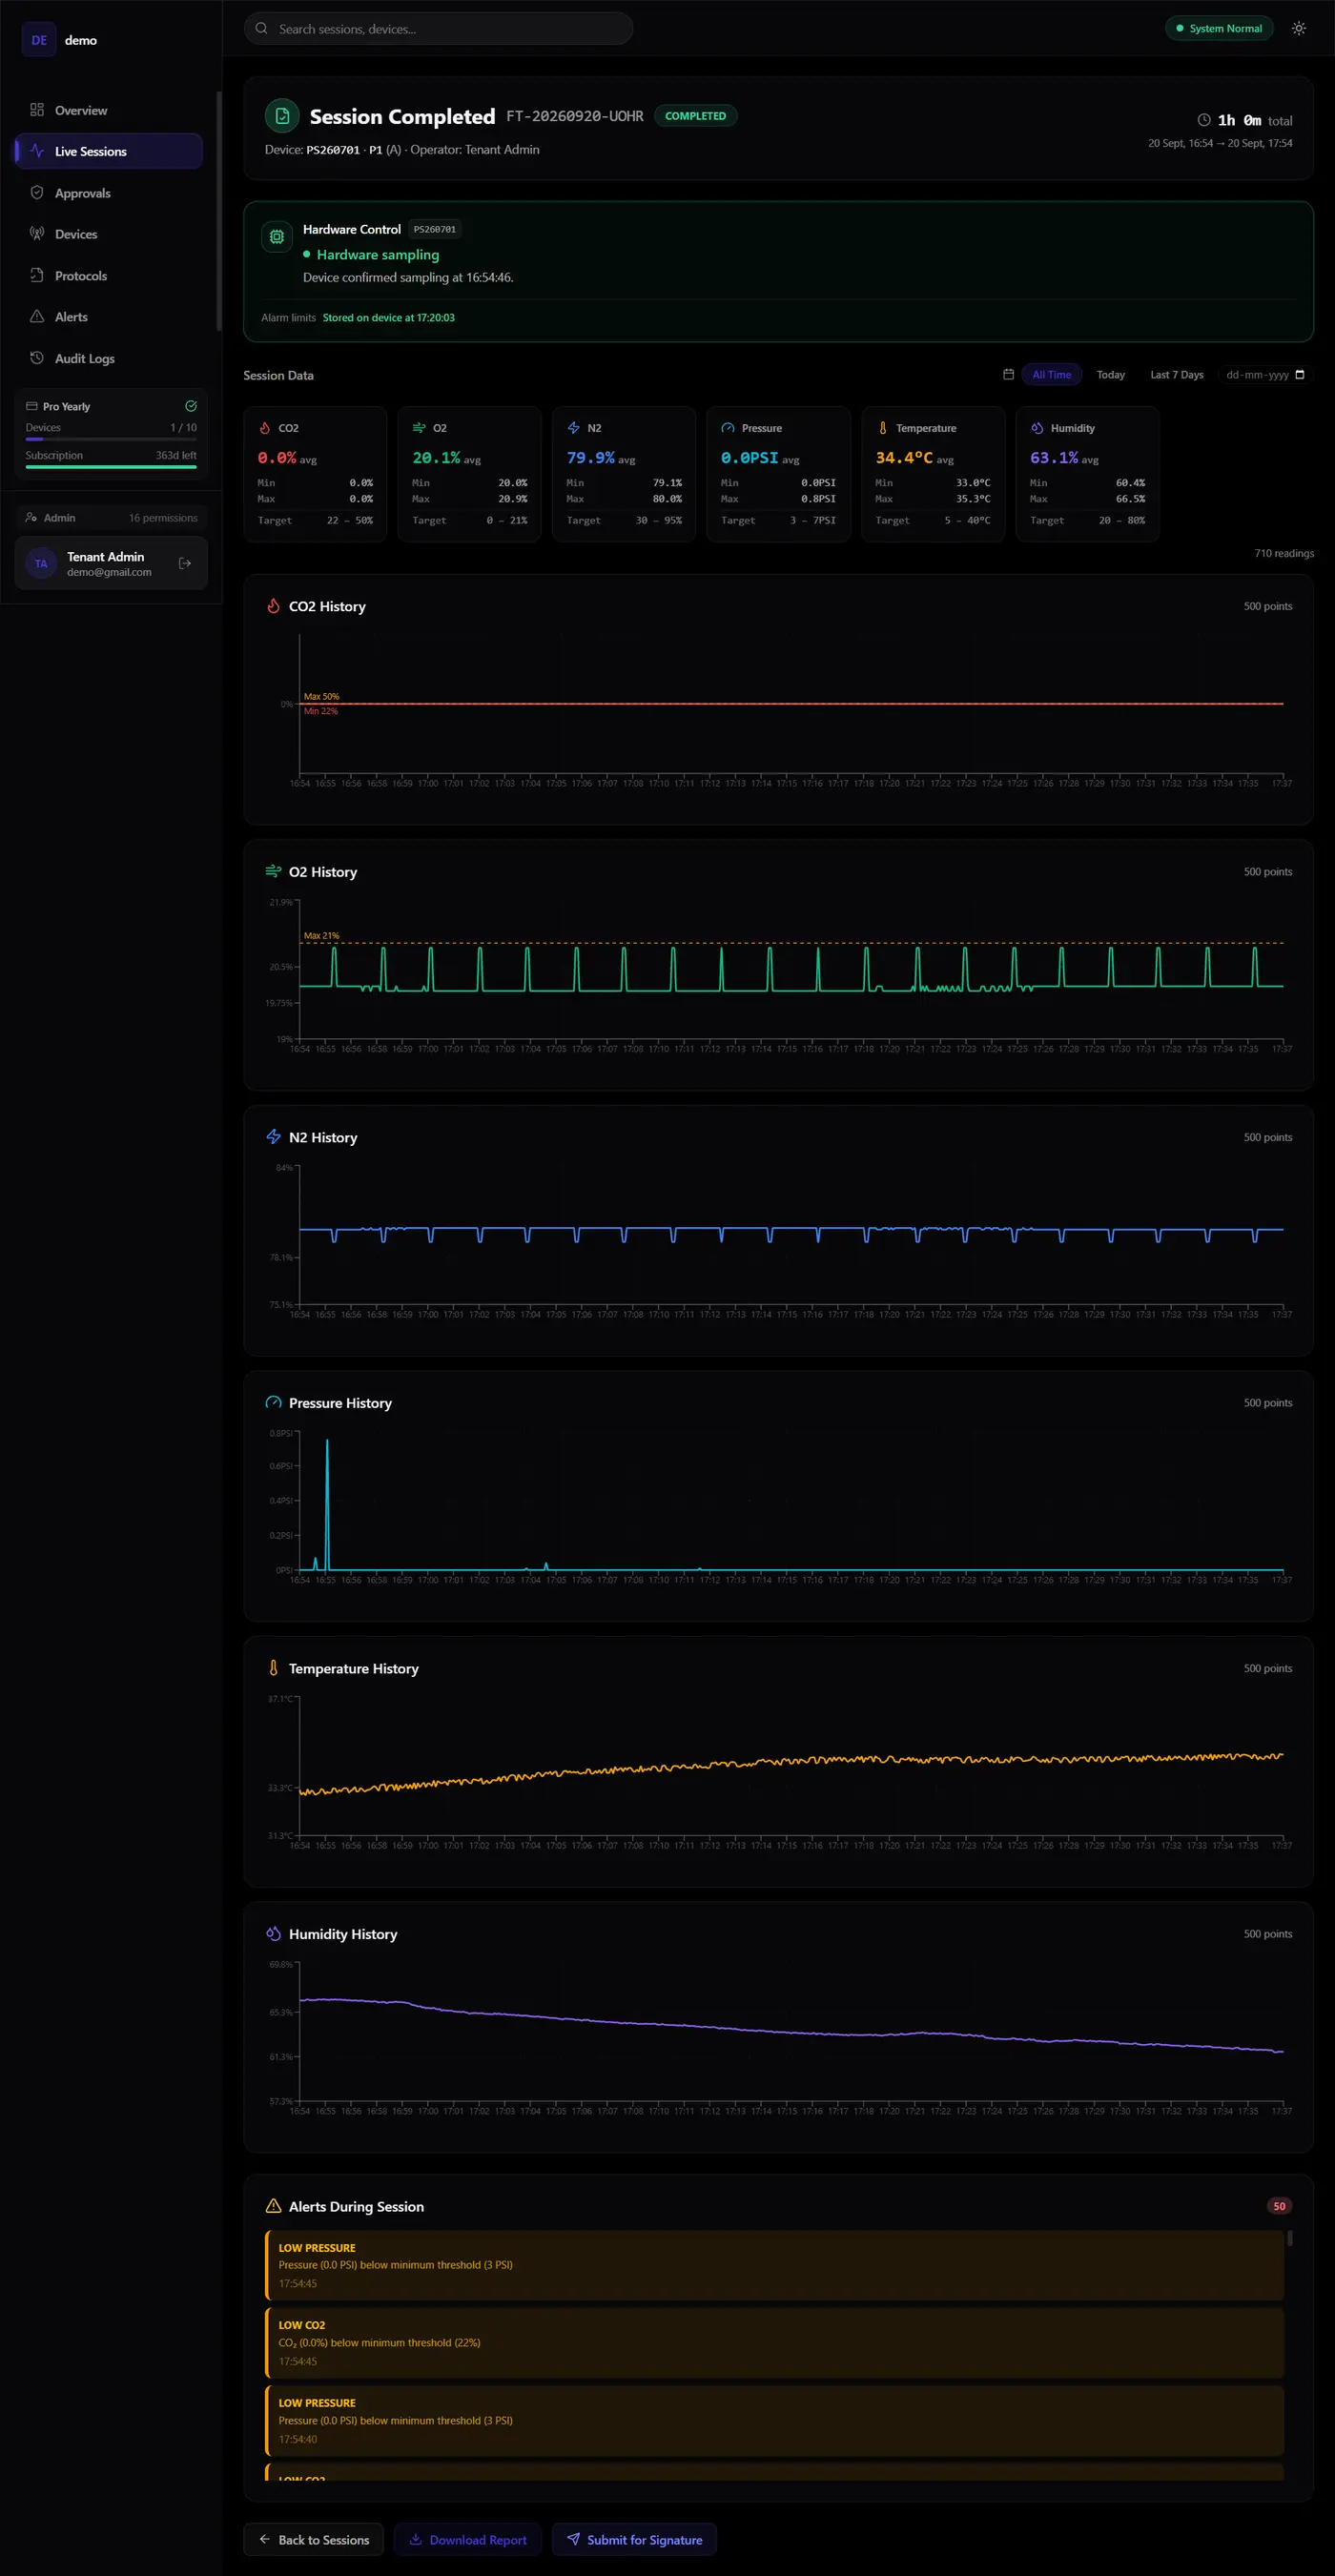The height and width of the screenshot is (2576, 1335).
Task: Click the Alerts During Session warning icon
Action: tap(273, 2205)
